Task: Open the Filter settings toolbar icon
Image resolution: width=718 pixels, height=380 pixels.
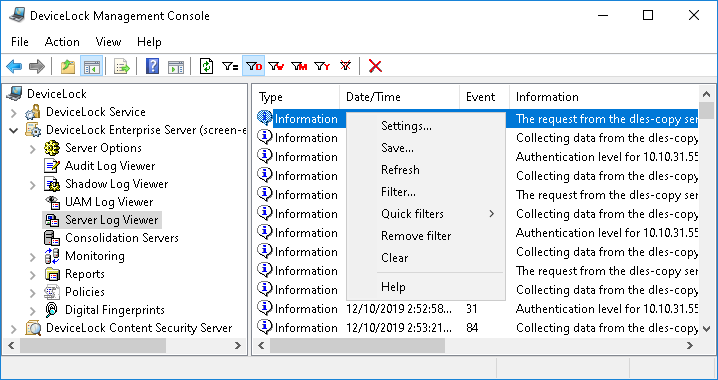Action: point(230,66)
